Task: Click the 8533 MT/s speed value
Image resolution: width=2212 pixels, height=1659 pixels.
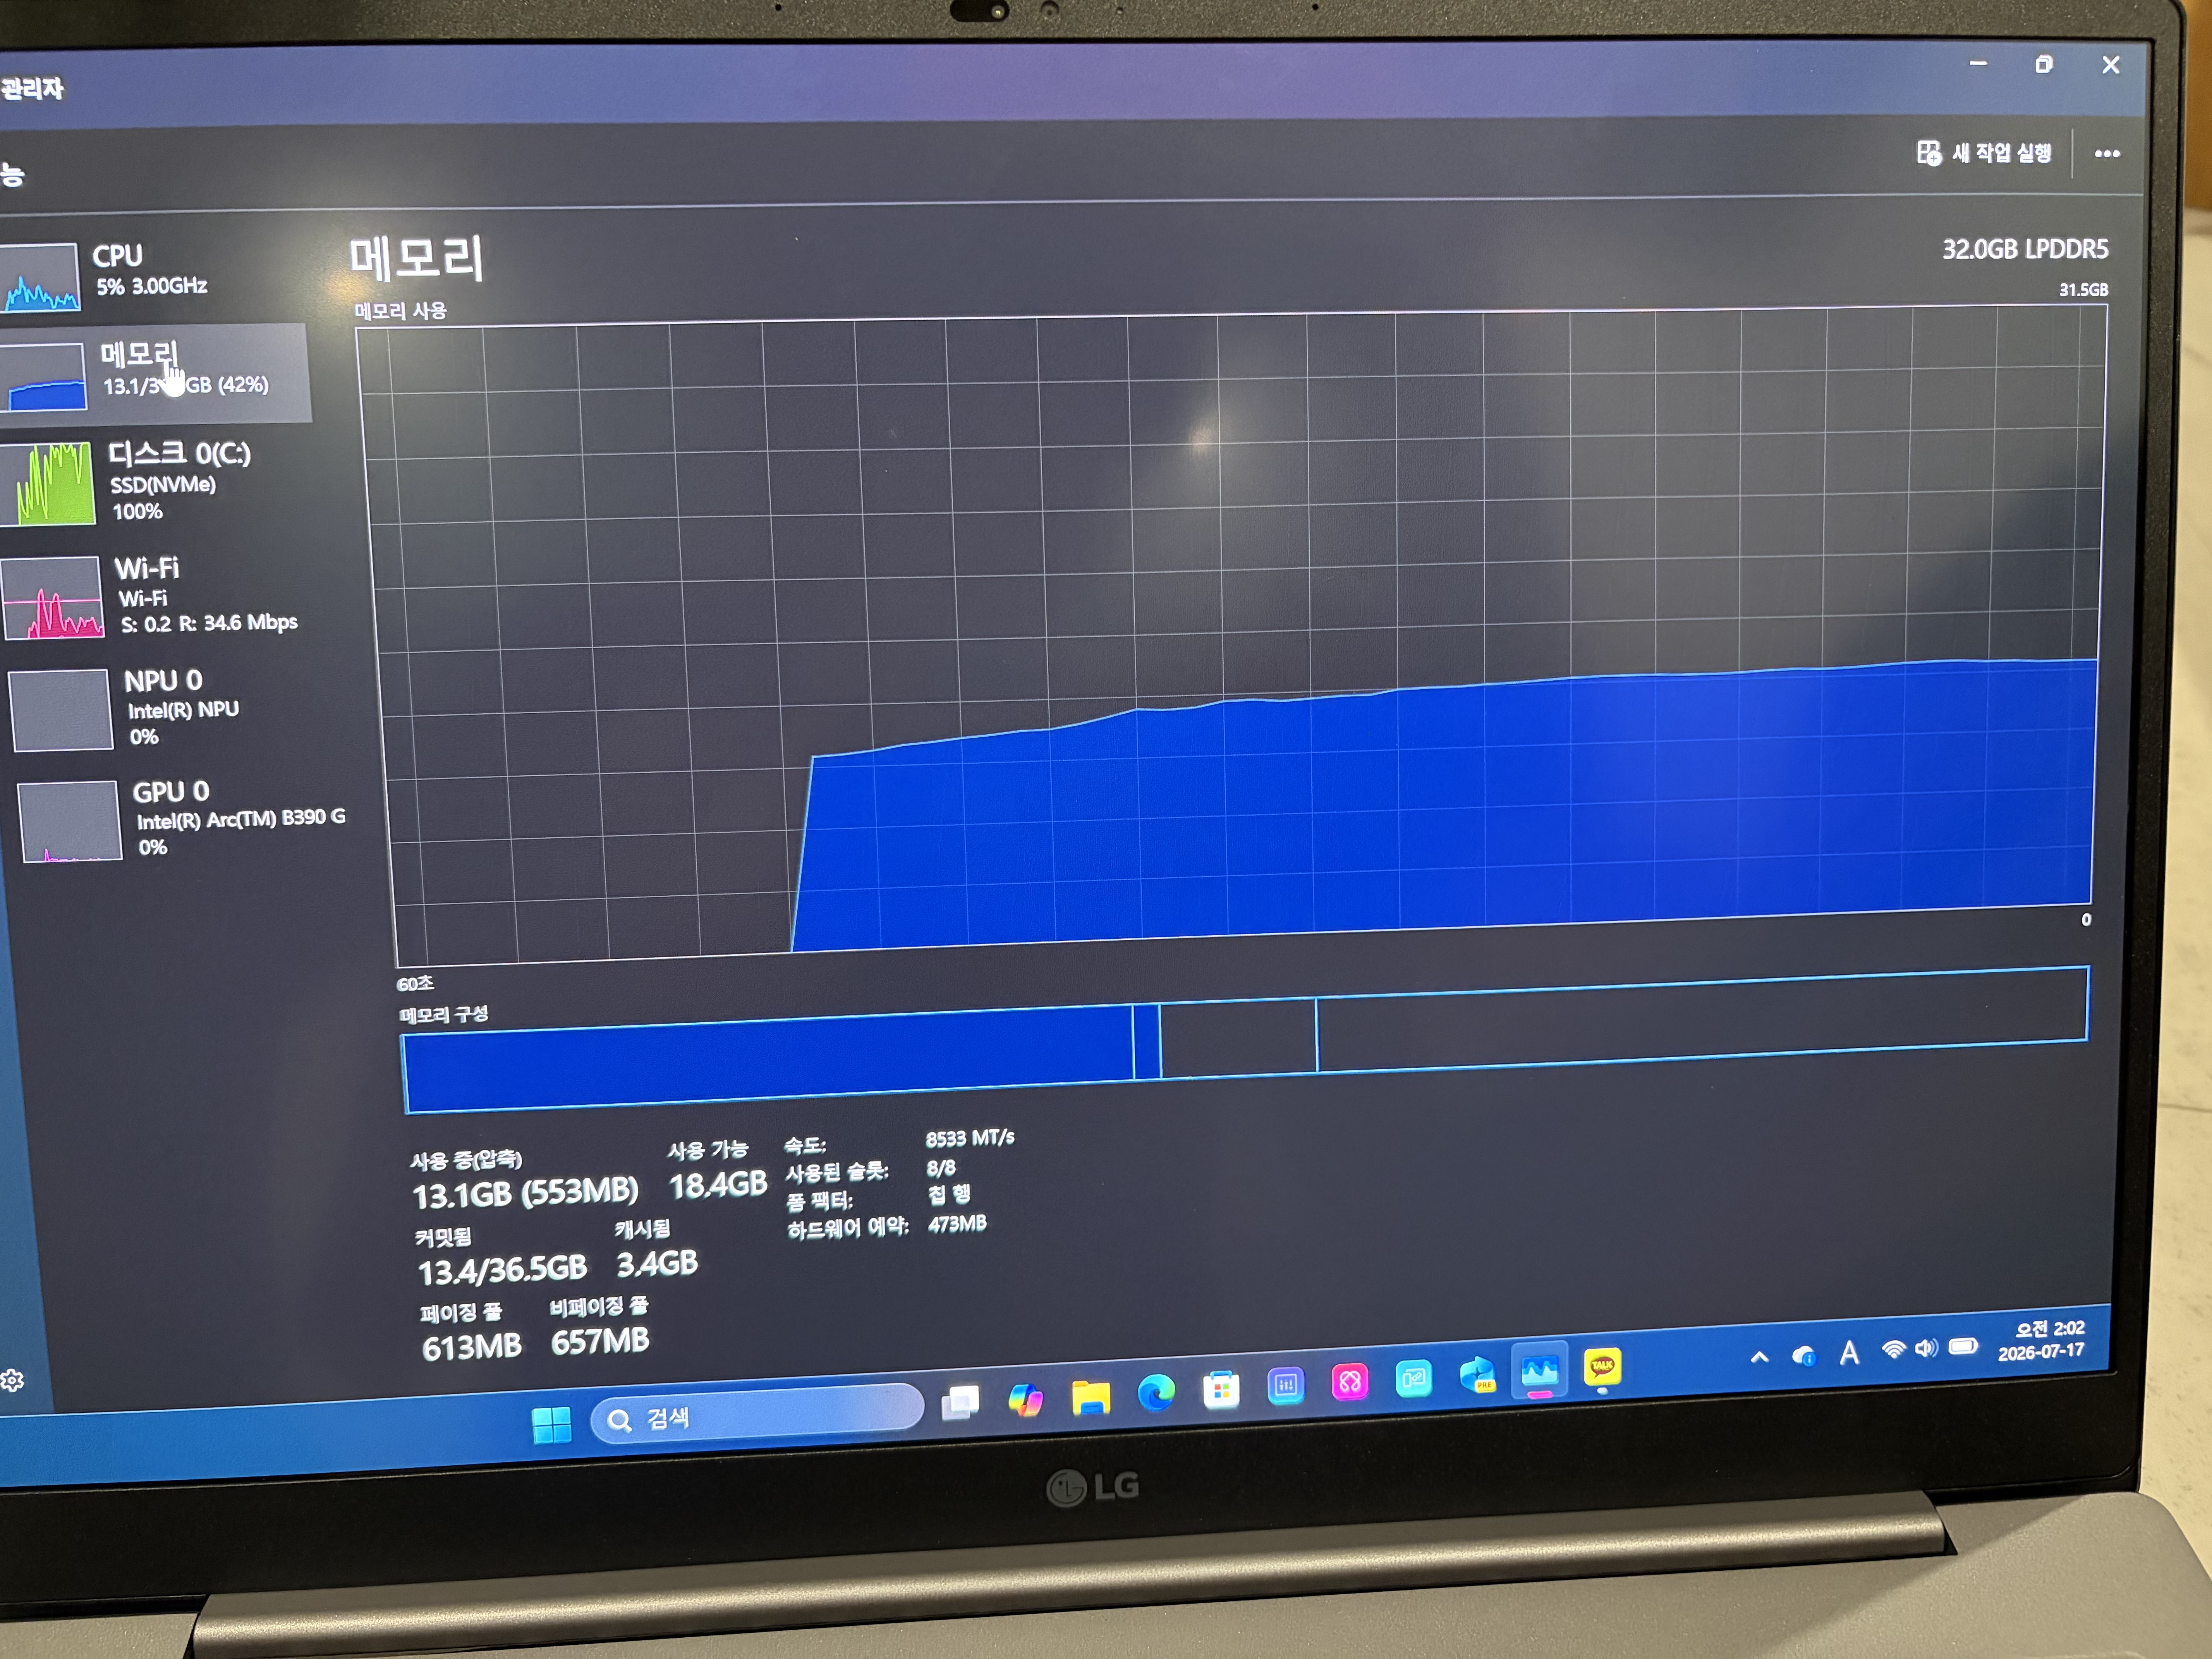Action: coord(970,1138)
